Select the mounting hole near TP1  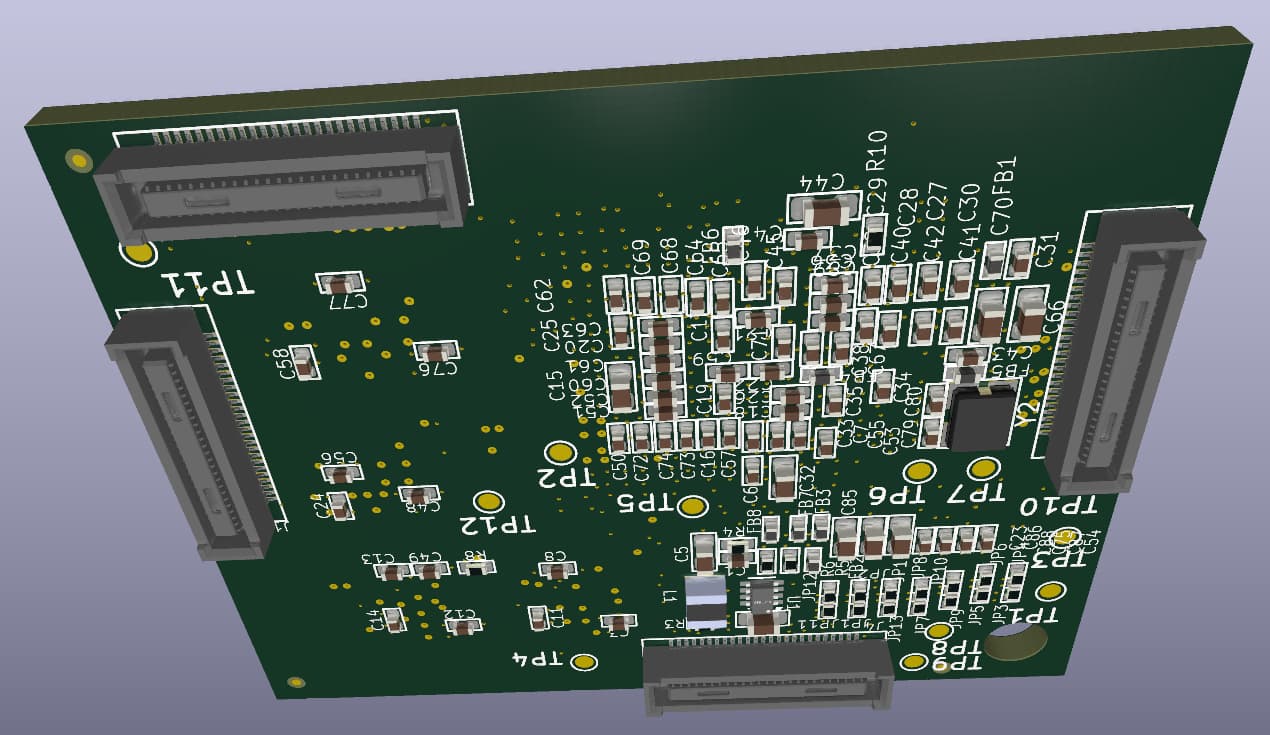click(1015, 643)
